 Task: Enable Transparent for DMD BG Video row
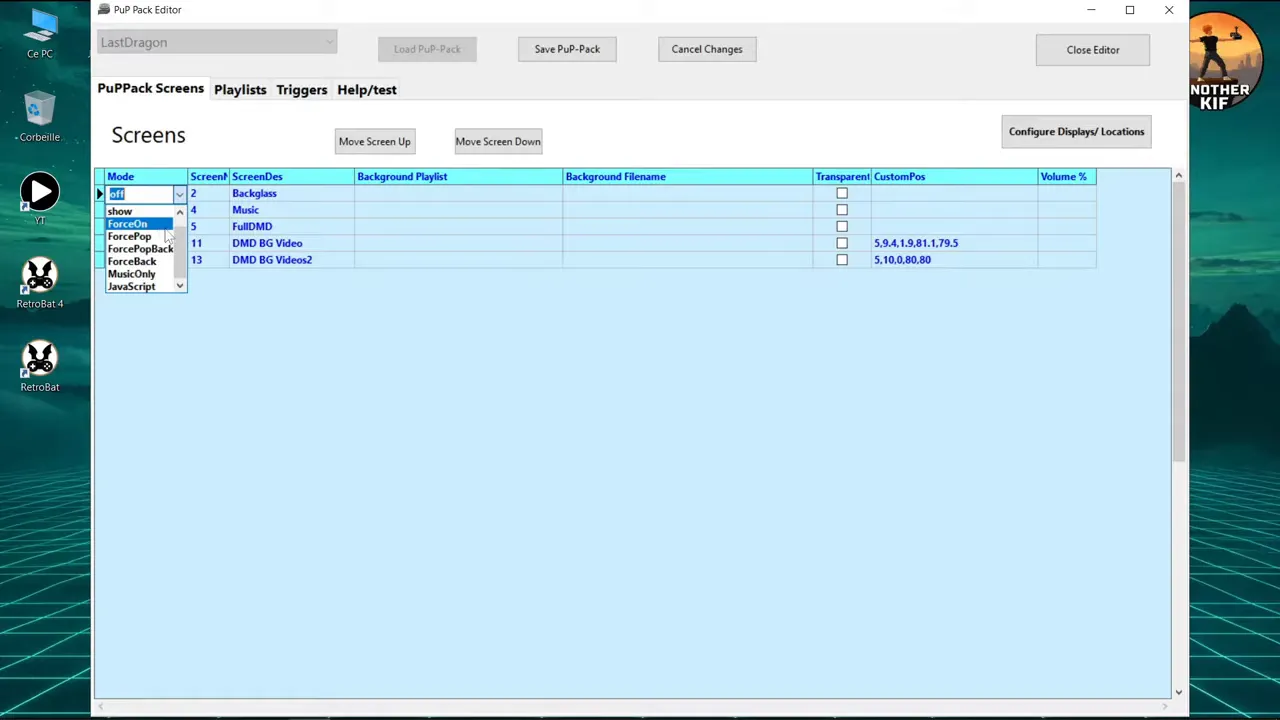tap(842, 243)
